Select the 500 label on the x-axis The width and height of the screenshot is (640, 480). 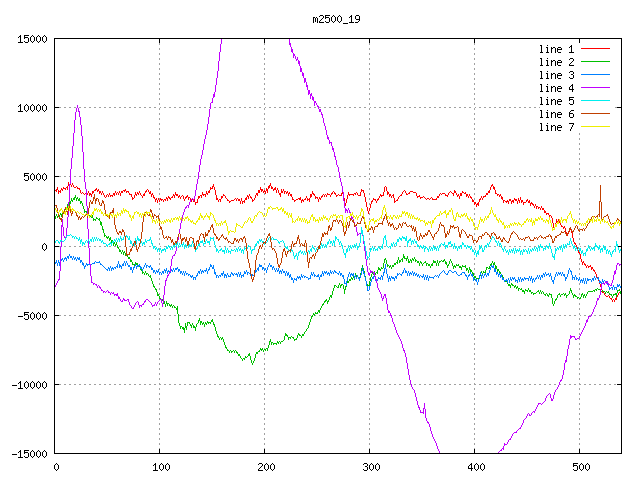coord(580,467)
